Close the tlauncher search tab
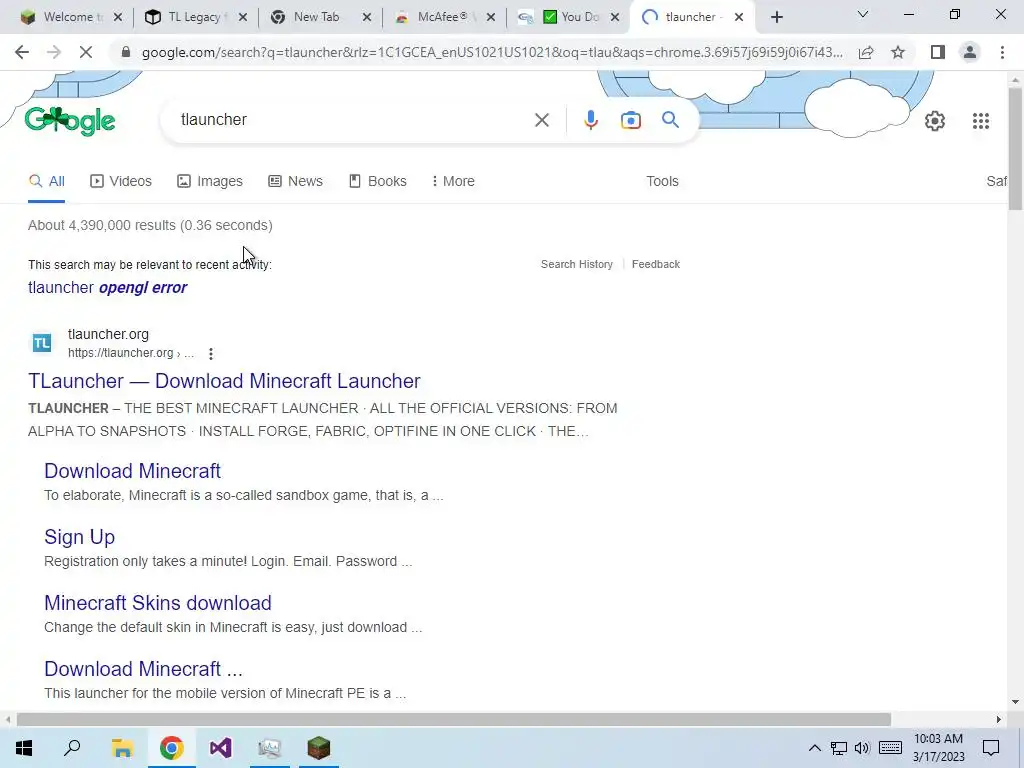 (739, 18)
